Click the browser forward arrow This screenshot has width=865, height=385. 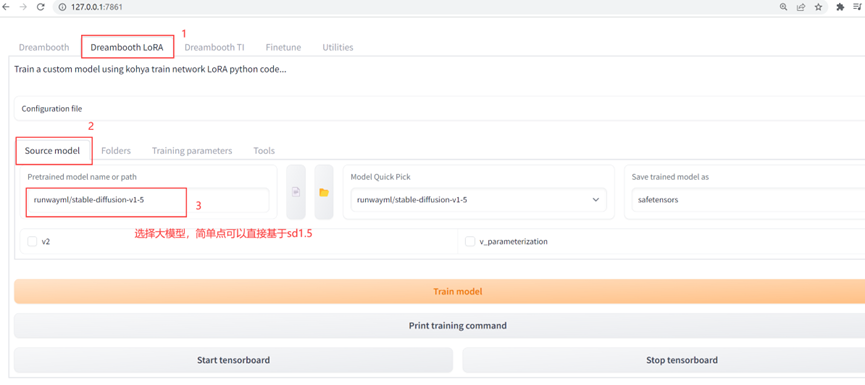tap(23, 7)
